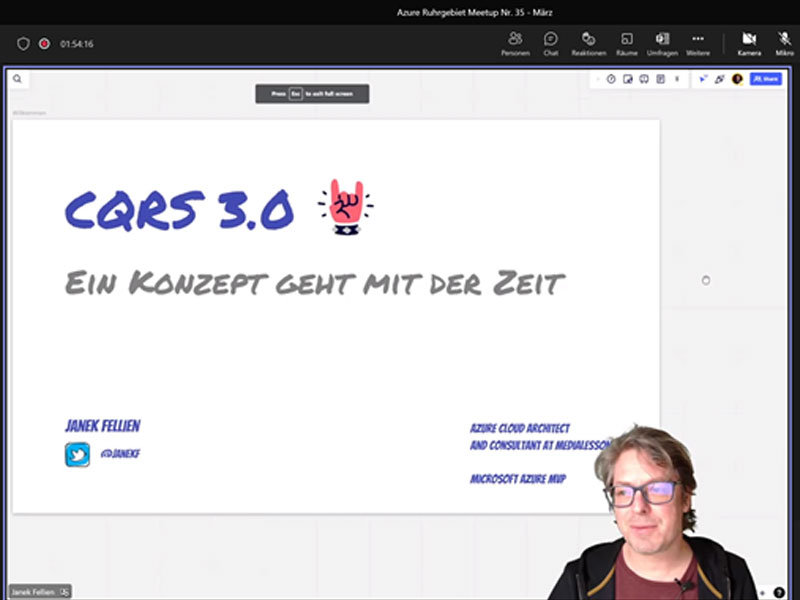This screenshot has height=600, width=800.
Task: Open the Miro timer tool
Action: (611, 79)
